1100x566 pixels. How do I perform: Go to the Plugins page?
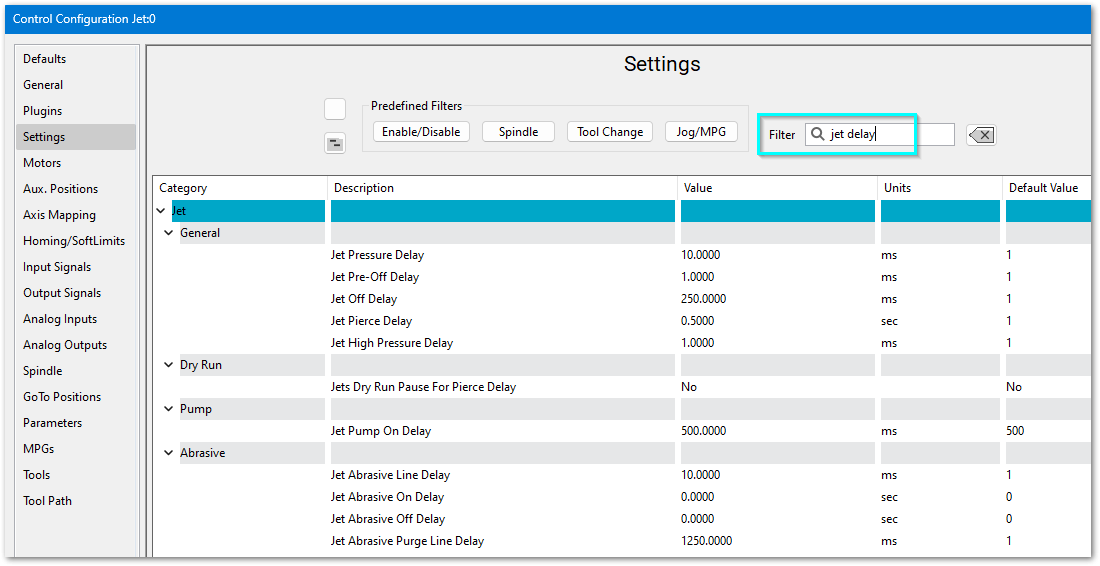(43, 111)
